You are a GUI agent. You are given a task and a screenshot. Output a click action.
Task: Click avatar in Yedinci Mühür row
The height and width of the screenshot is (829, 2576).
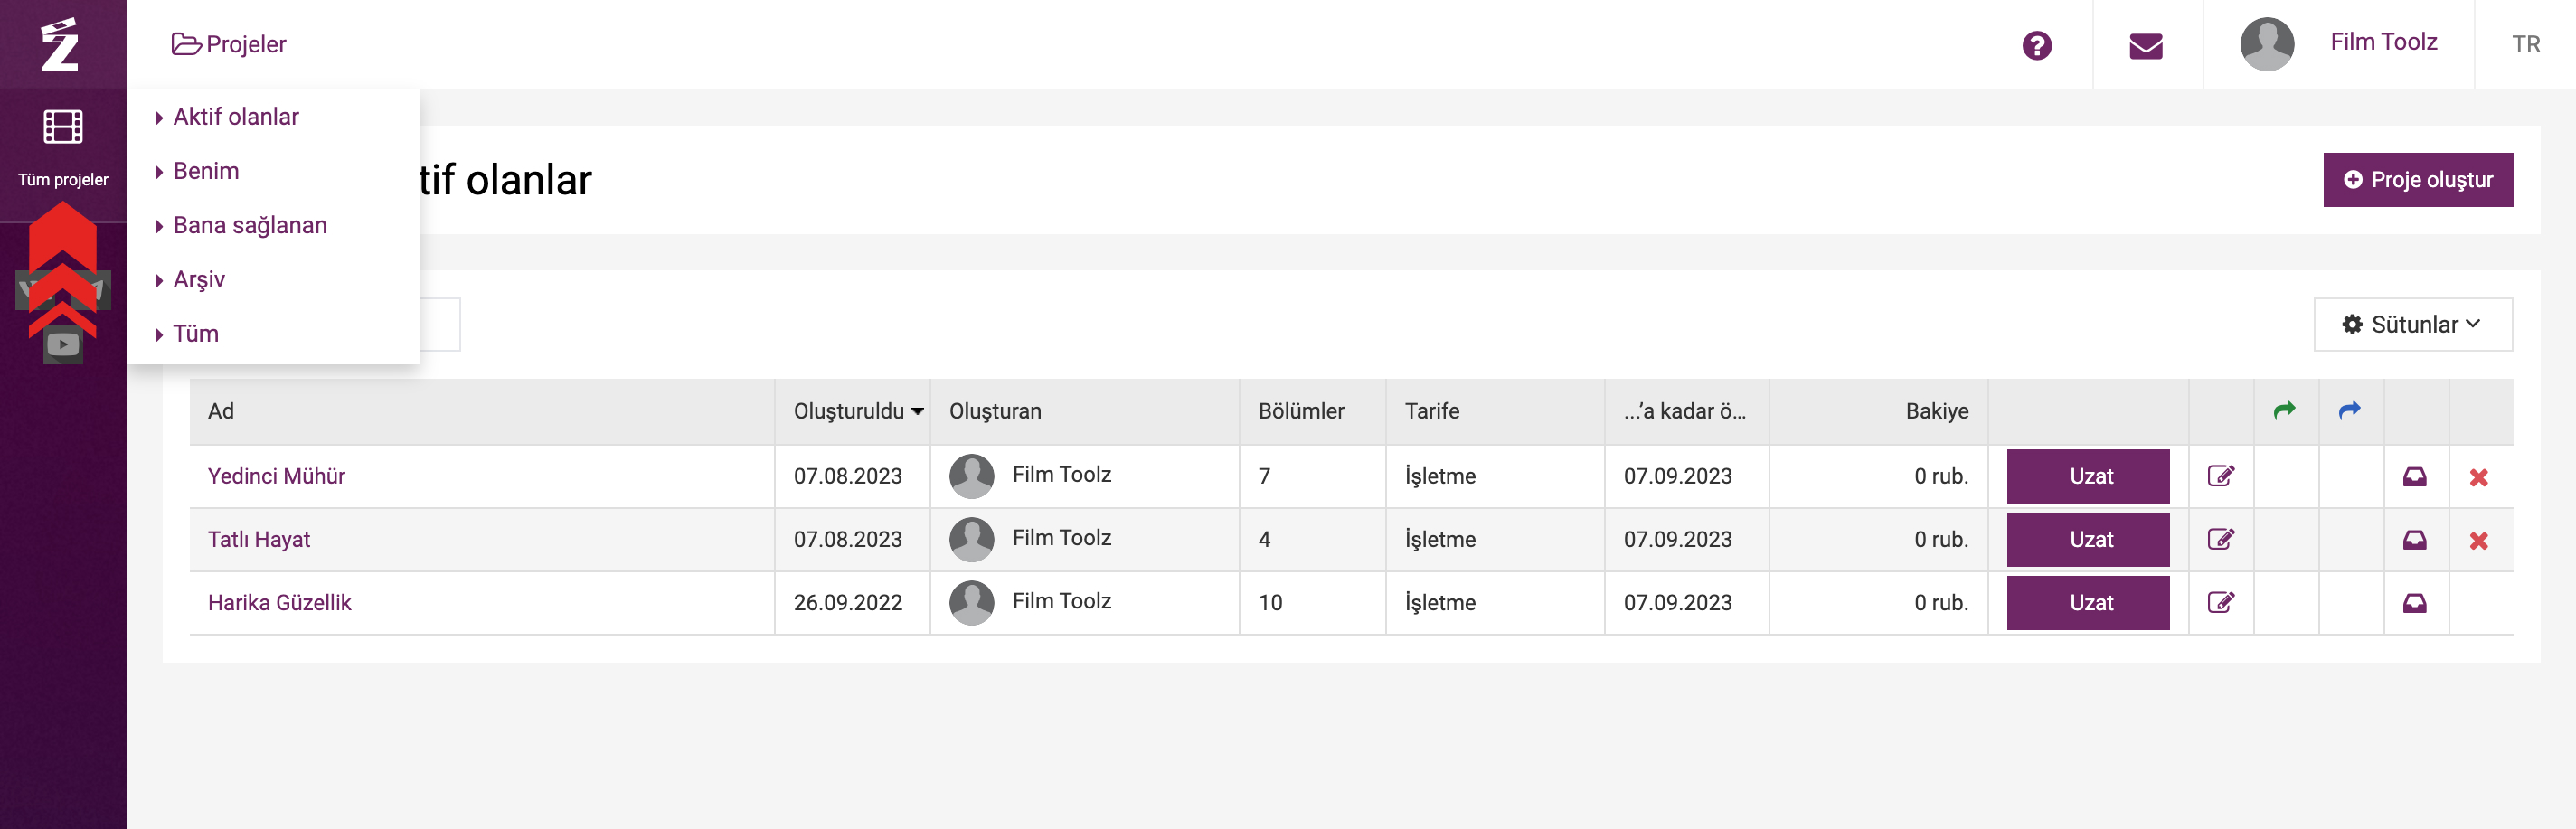point(971,476)
